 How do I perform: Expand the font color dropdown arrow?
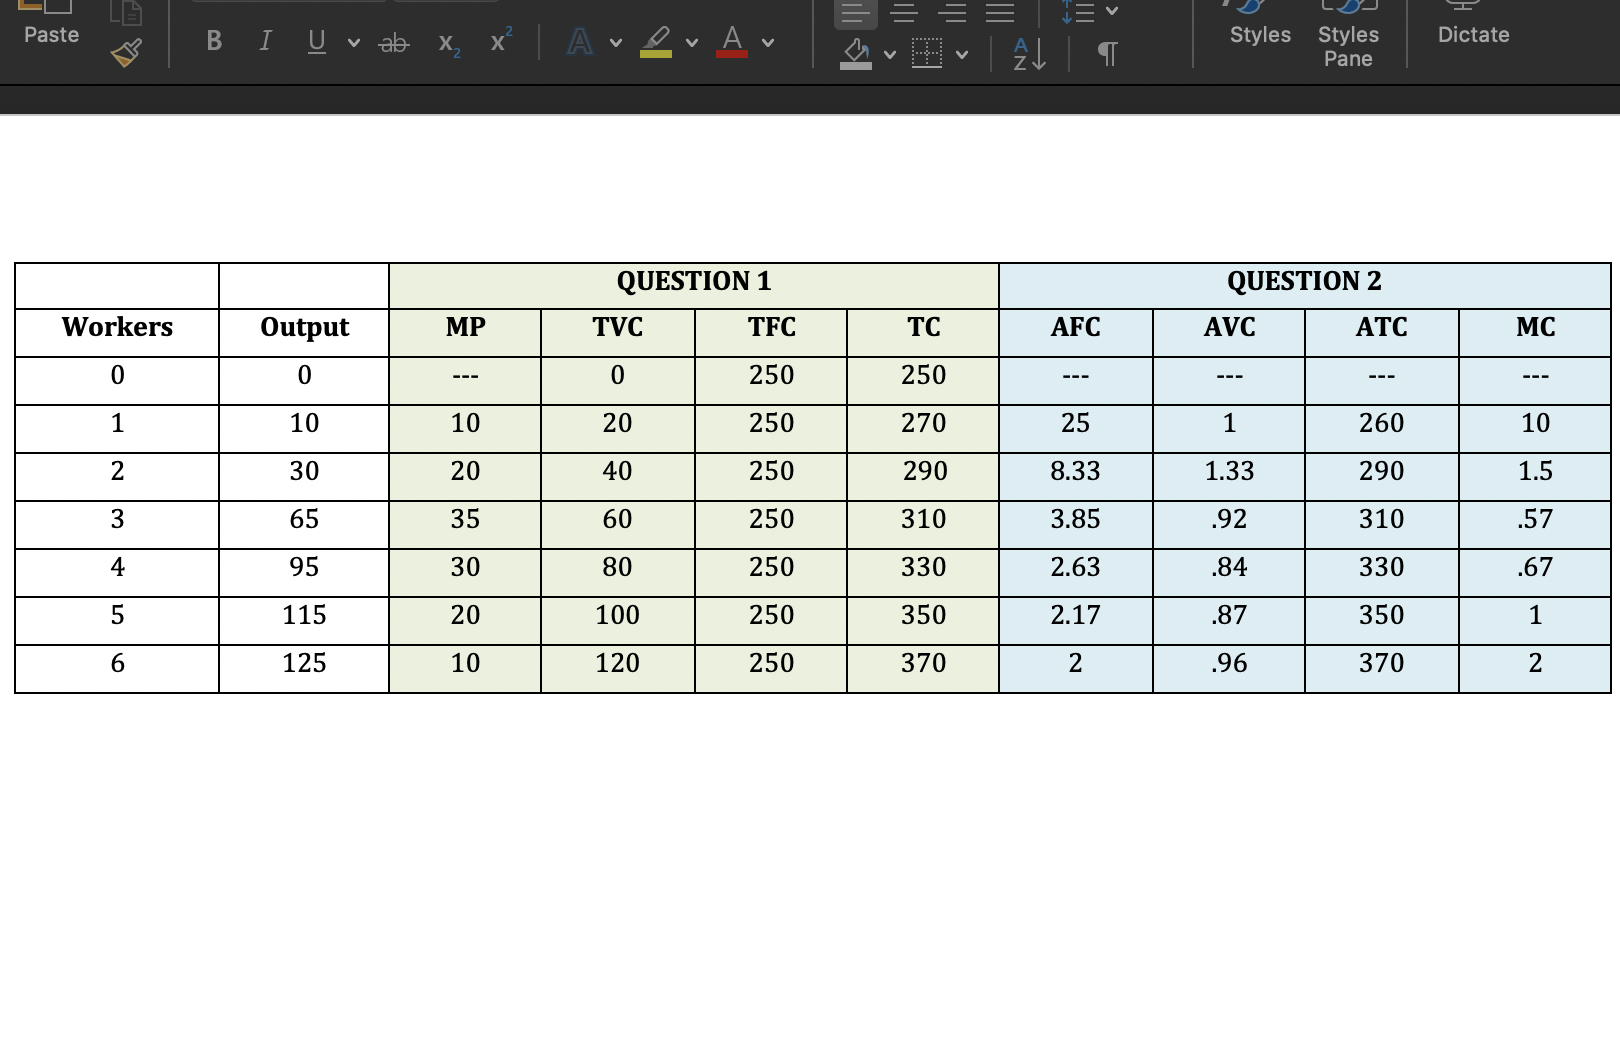tap(768, 43)
